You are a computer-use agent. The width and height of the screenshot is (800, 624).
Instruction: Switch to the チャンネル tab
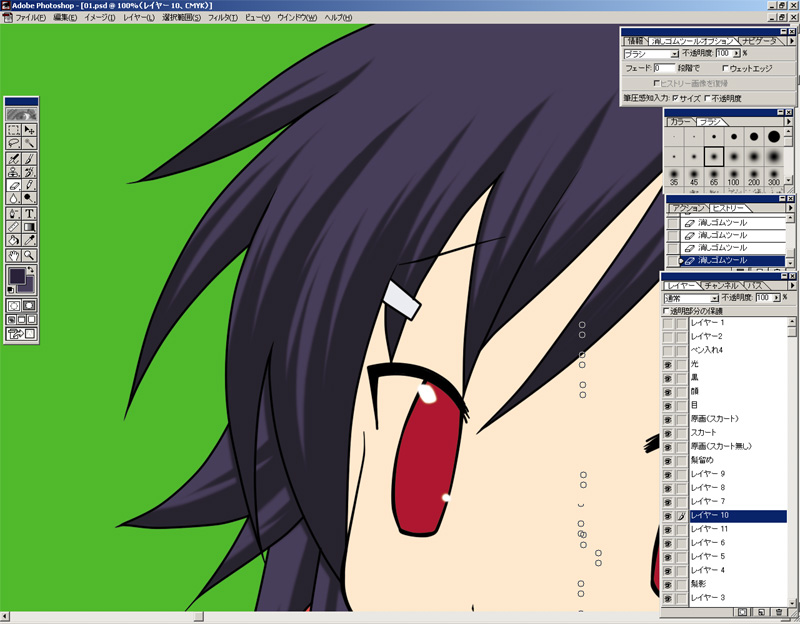coord(721,286)
